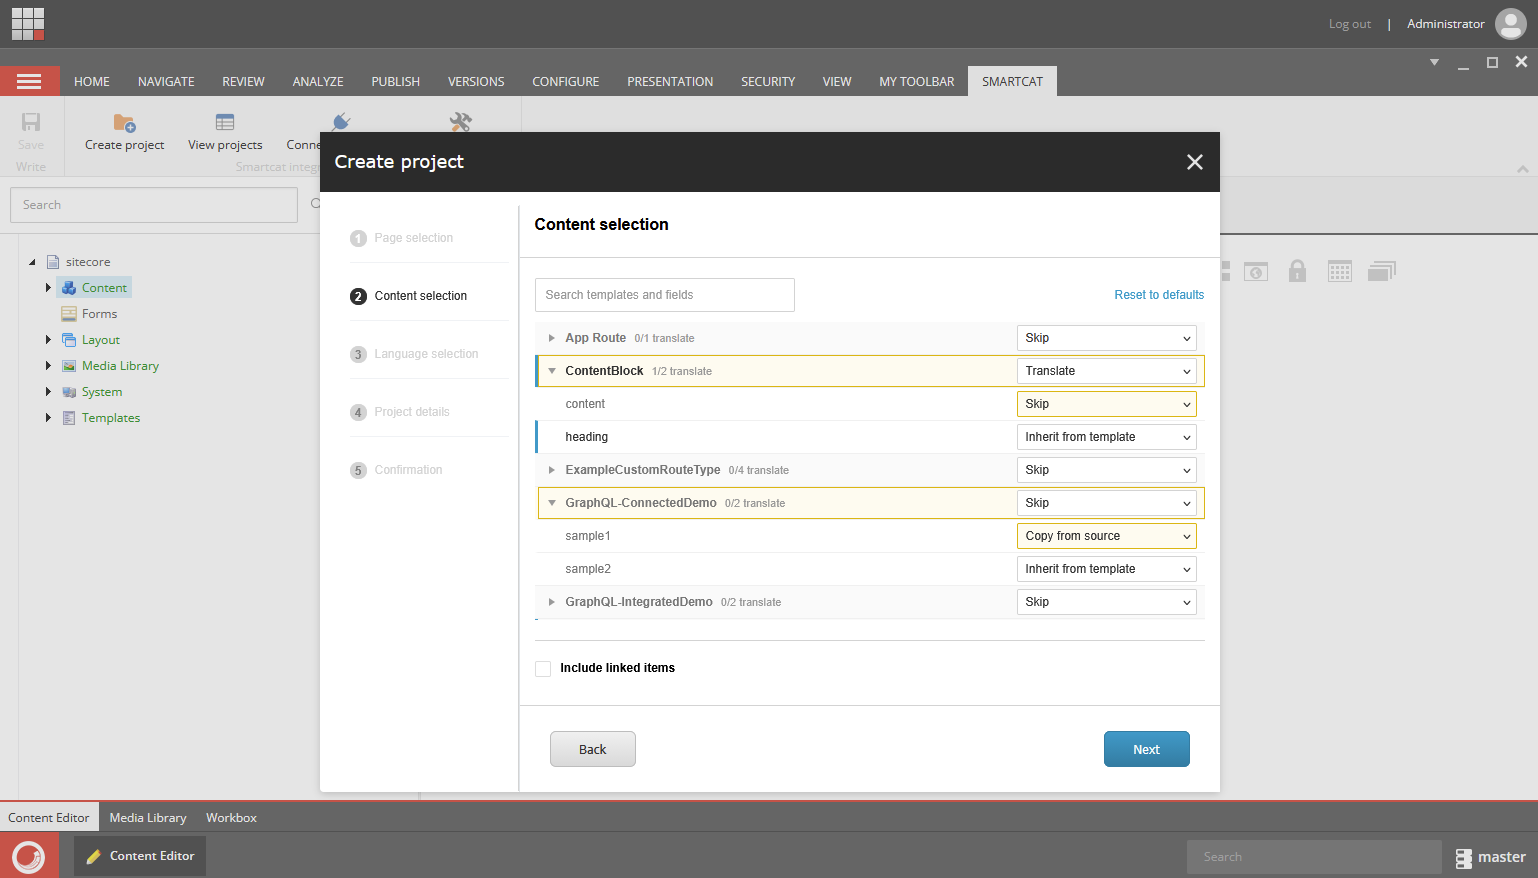The height and width of the screenshot is (878, 1538).
Task: Expand the ExampleCustomRouteType template row
Action: click(x=551, y=470)
